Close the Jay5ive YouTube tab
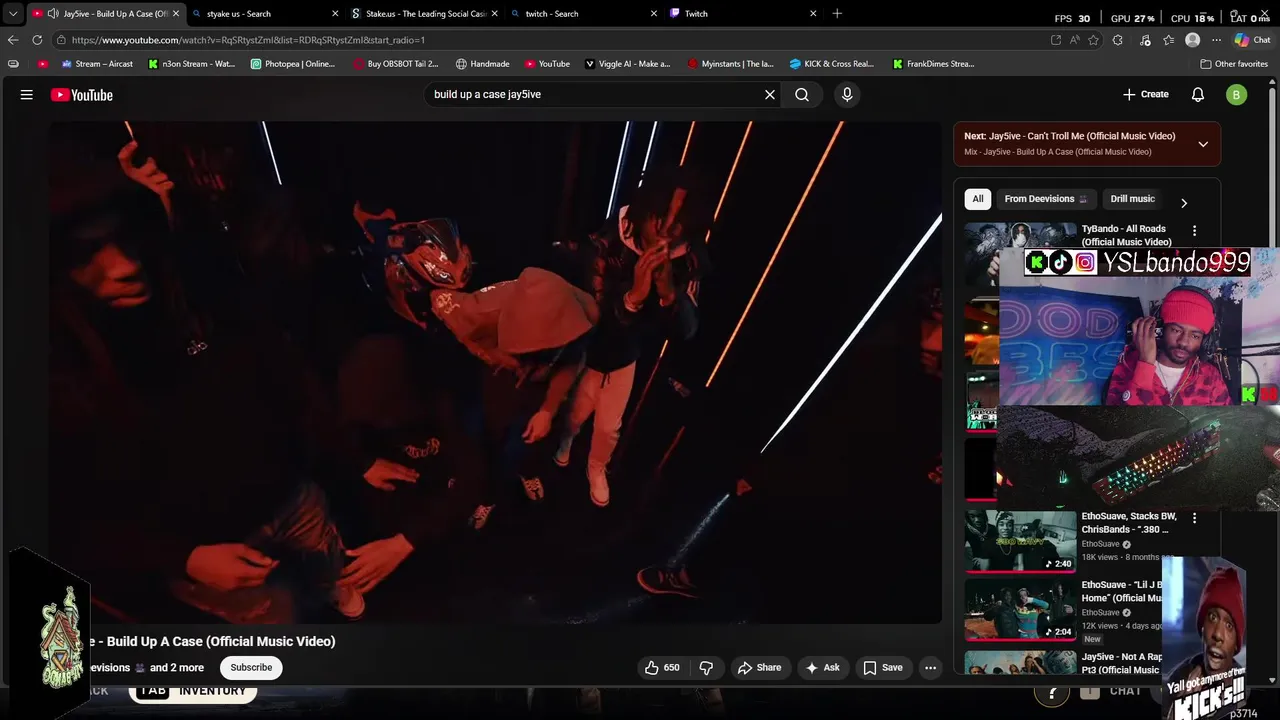The image size is (1280, 720). pyautogui.click(x=176, y=14)
